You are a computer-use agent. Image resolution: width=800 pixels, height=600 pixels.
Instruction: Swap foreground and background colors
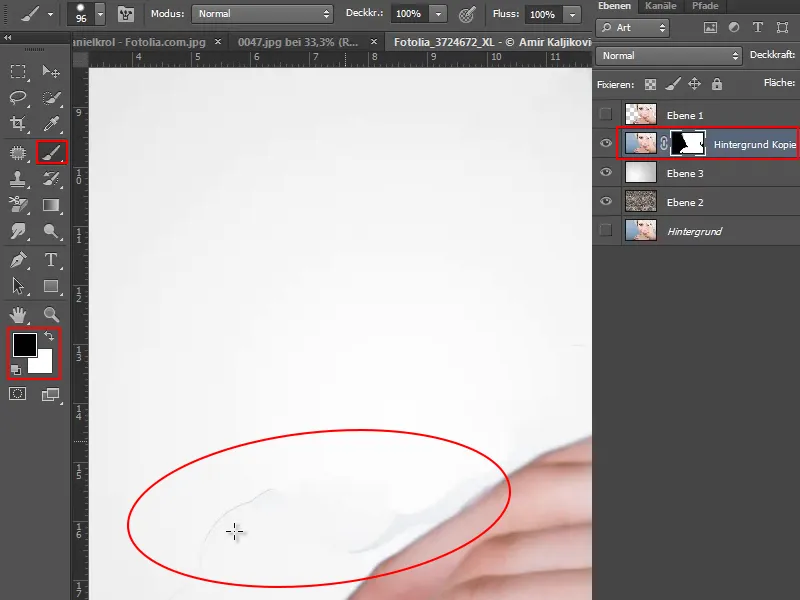(x=49, y=336)
